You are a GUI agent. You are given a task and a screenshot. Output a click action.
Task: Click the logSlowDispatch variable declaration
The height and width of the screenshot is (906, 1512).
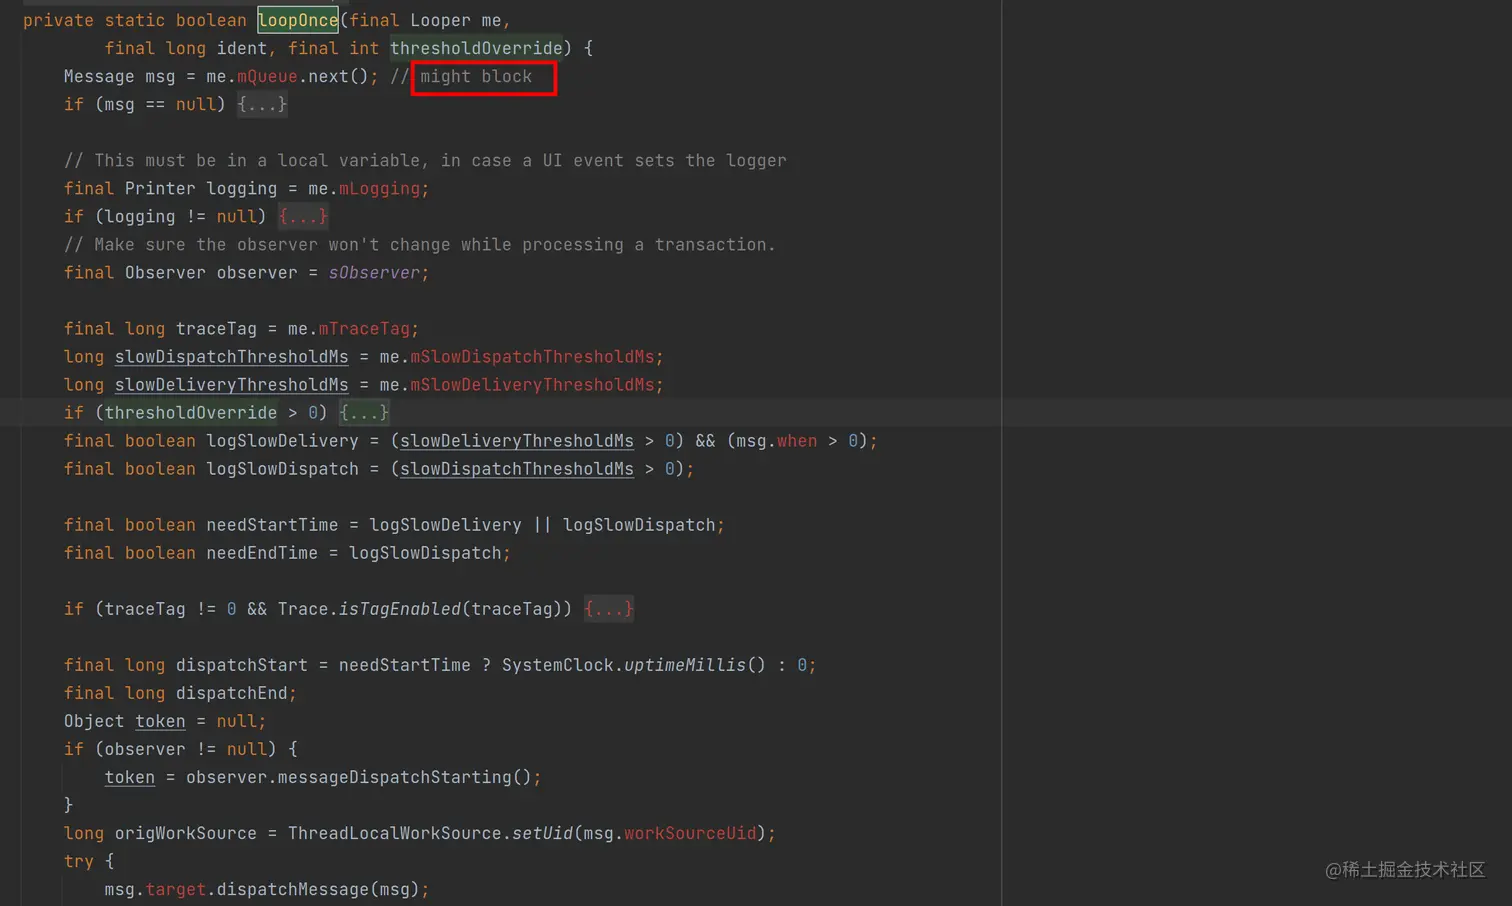point(283,468)
